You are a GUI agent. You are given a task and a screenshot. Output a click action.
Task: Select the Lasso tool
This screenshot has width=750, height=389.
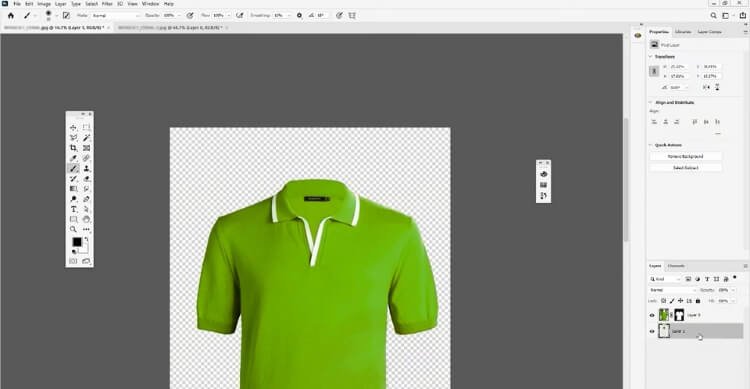[73, 138]
